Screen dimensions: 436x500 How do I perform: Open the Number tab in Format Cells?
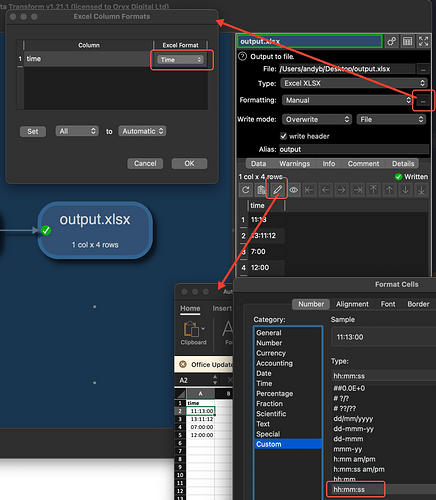(x=311, y=304)
